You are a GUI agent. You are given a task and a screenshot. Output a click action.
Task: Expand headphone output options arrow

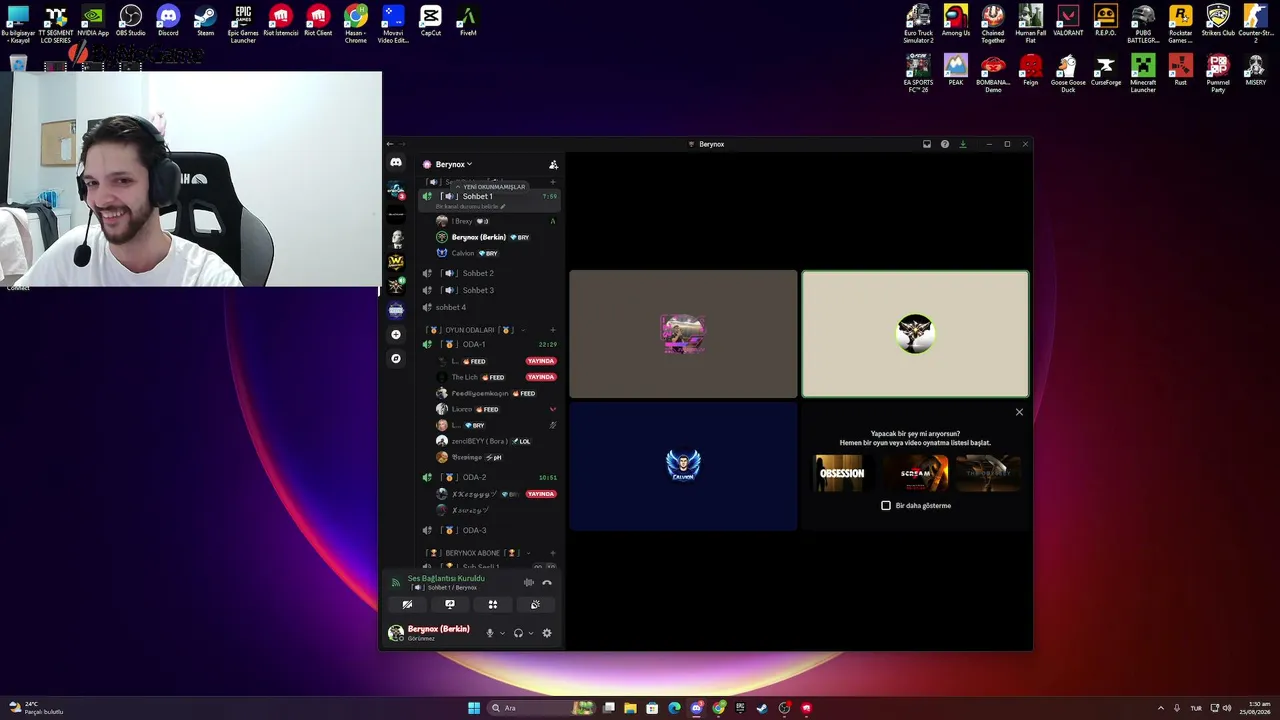(x=530, y=633)
